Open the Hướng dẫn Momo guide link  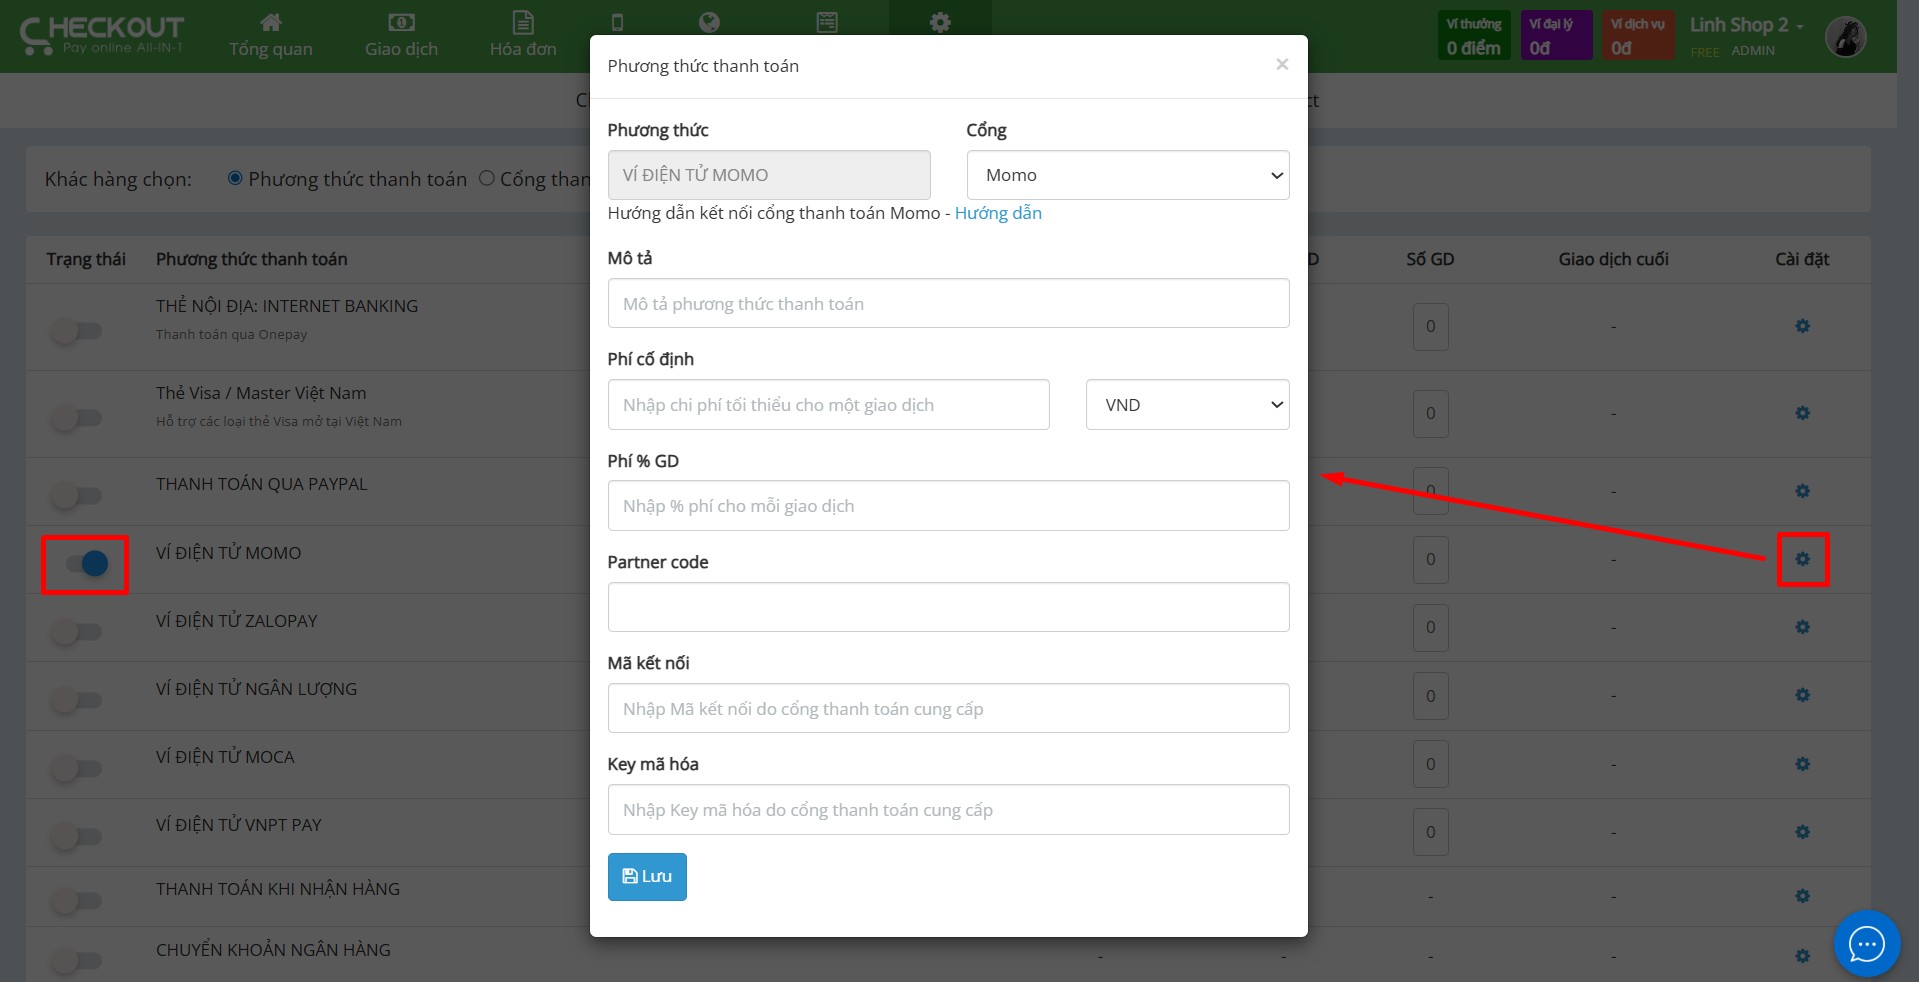[998, 213]
